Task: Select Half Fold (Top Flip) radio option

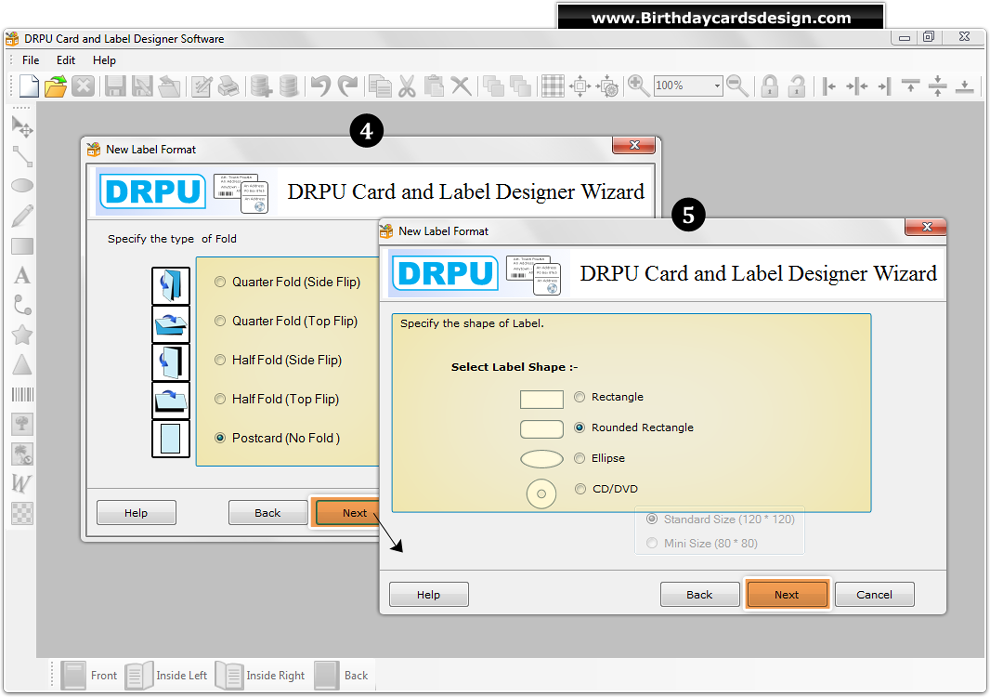Action: 220,399
